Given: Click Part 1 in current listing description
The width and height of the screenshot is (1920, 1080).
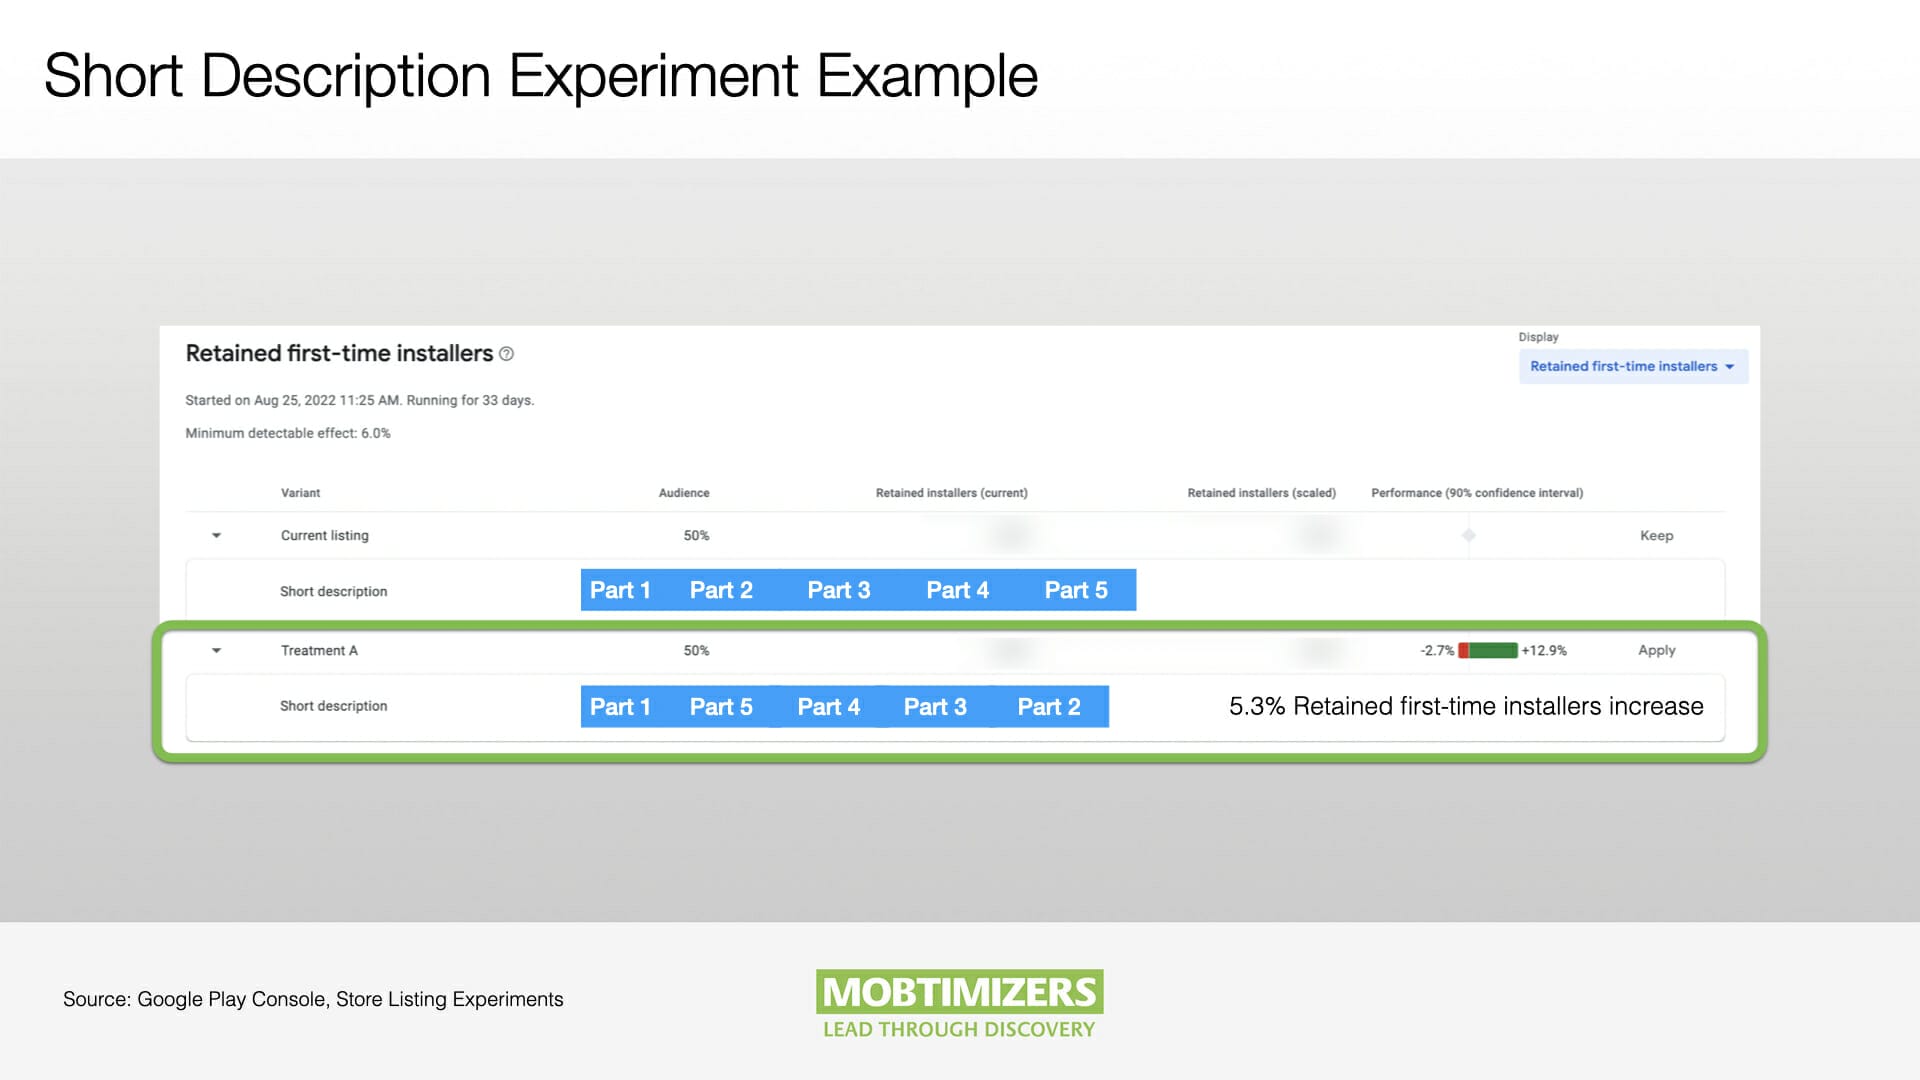Looking at the screenshot, I should click(x=620, y=591).
